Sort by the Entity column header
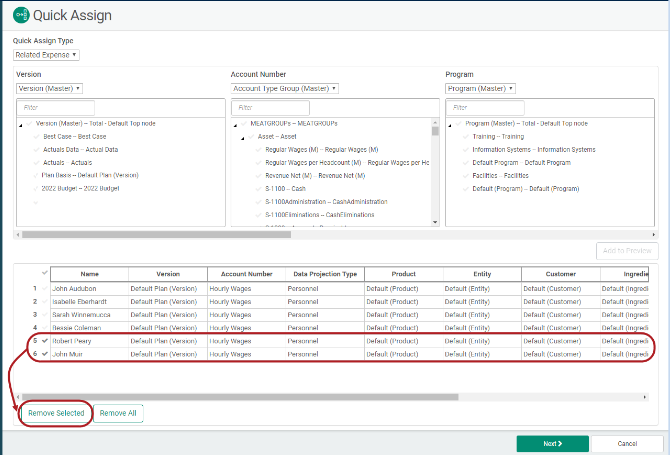 click(482, 274)
